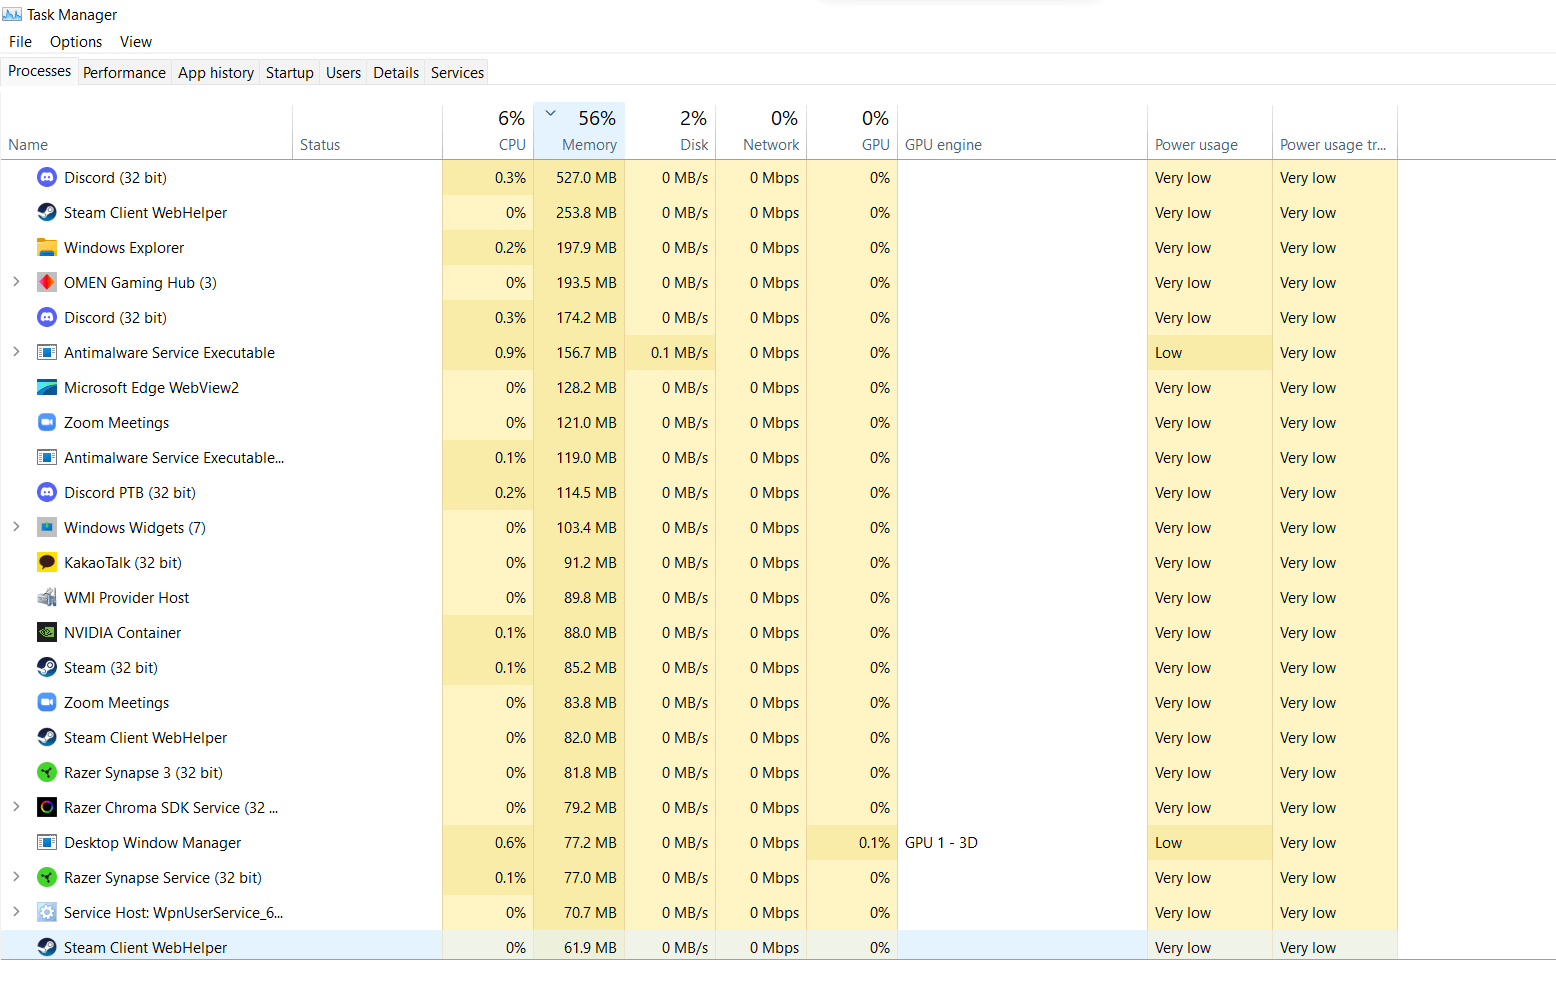Click Low power usage in Antimalware row
The image size is (1556, 981).
1210,352
